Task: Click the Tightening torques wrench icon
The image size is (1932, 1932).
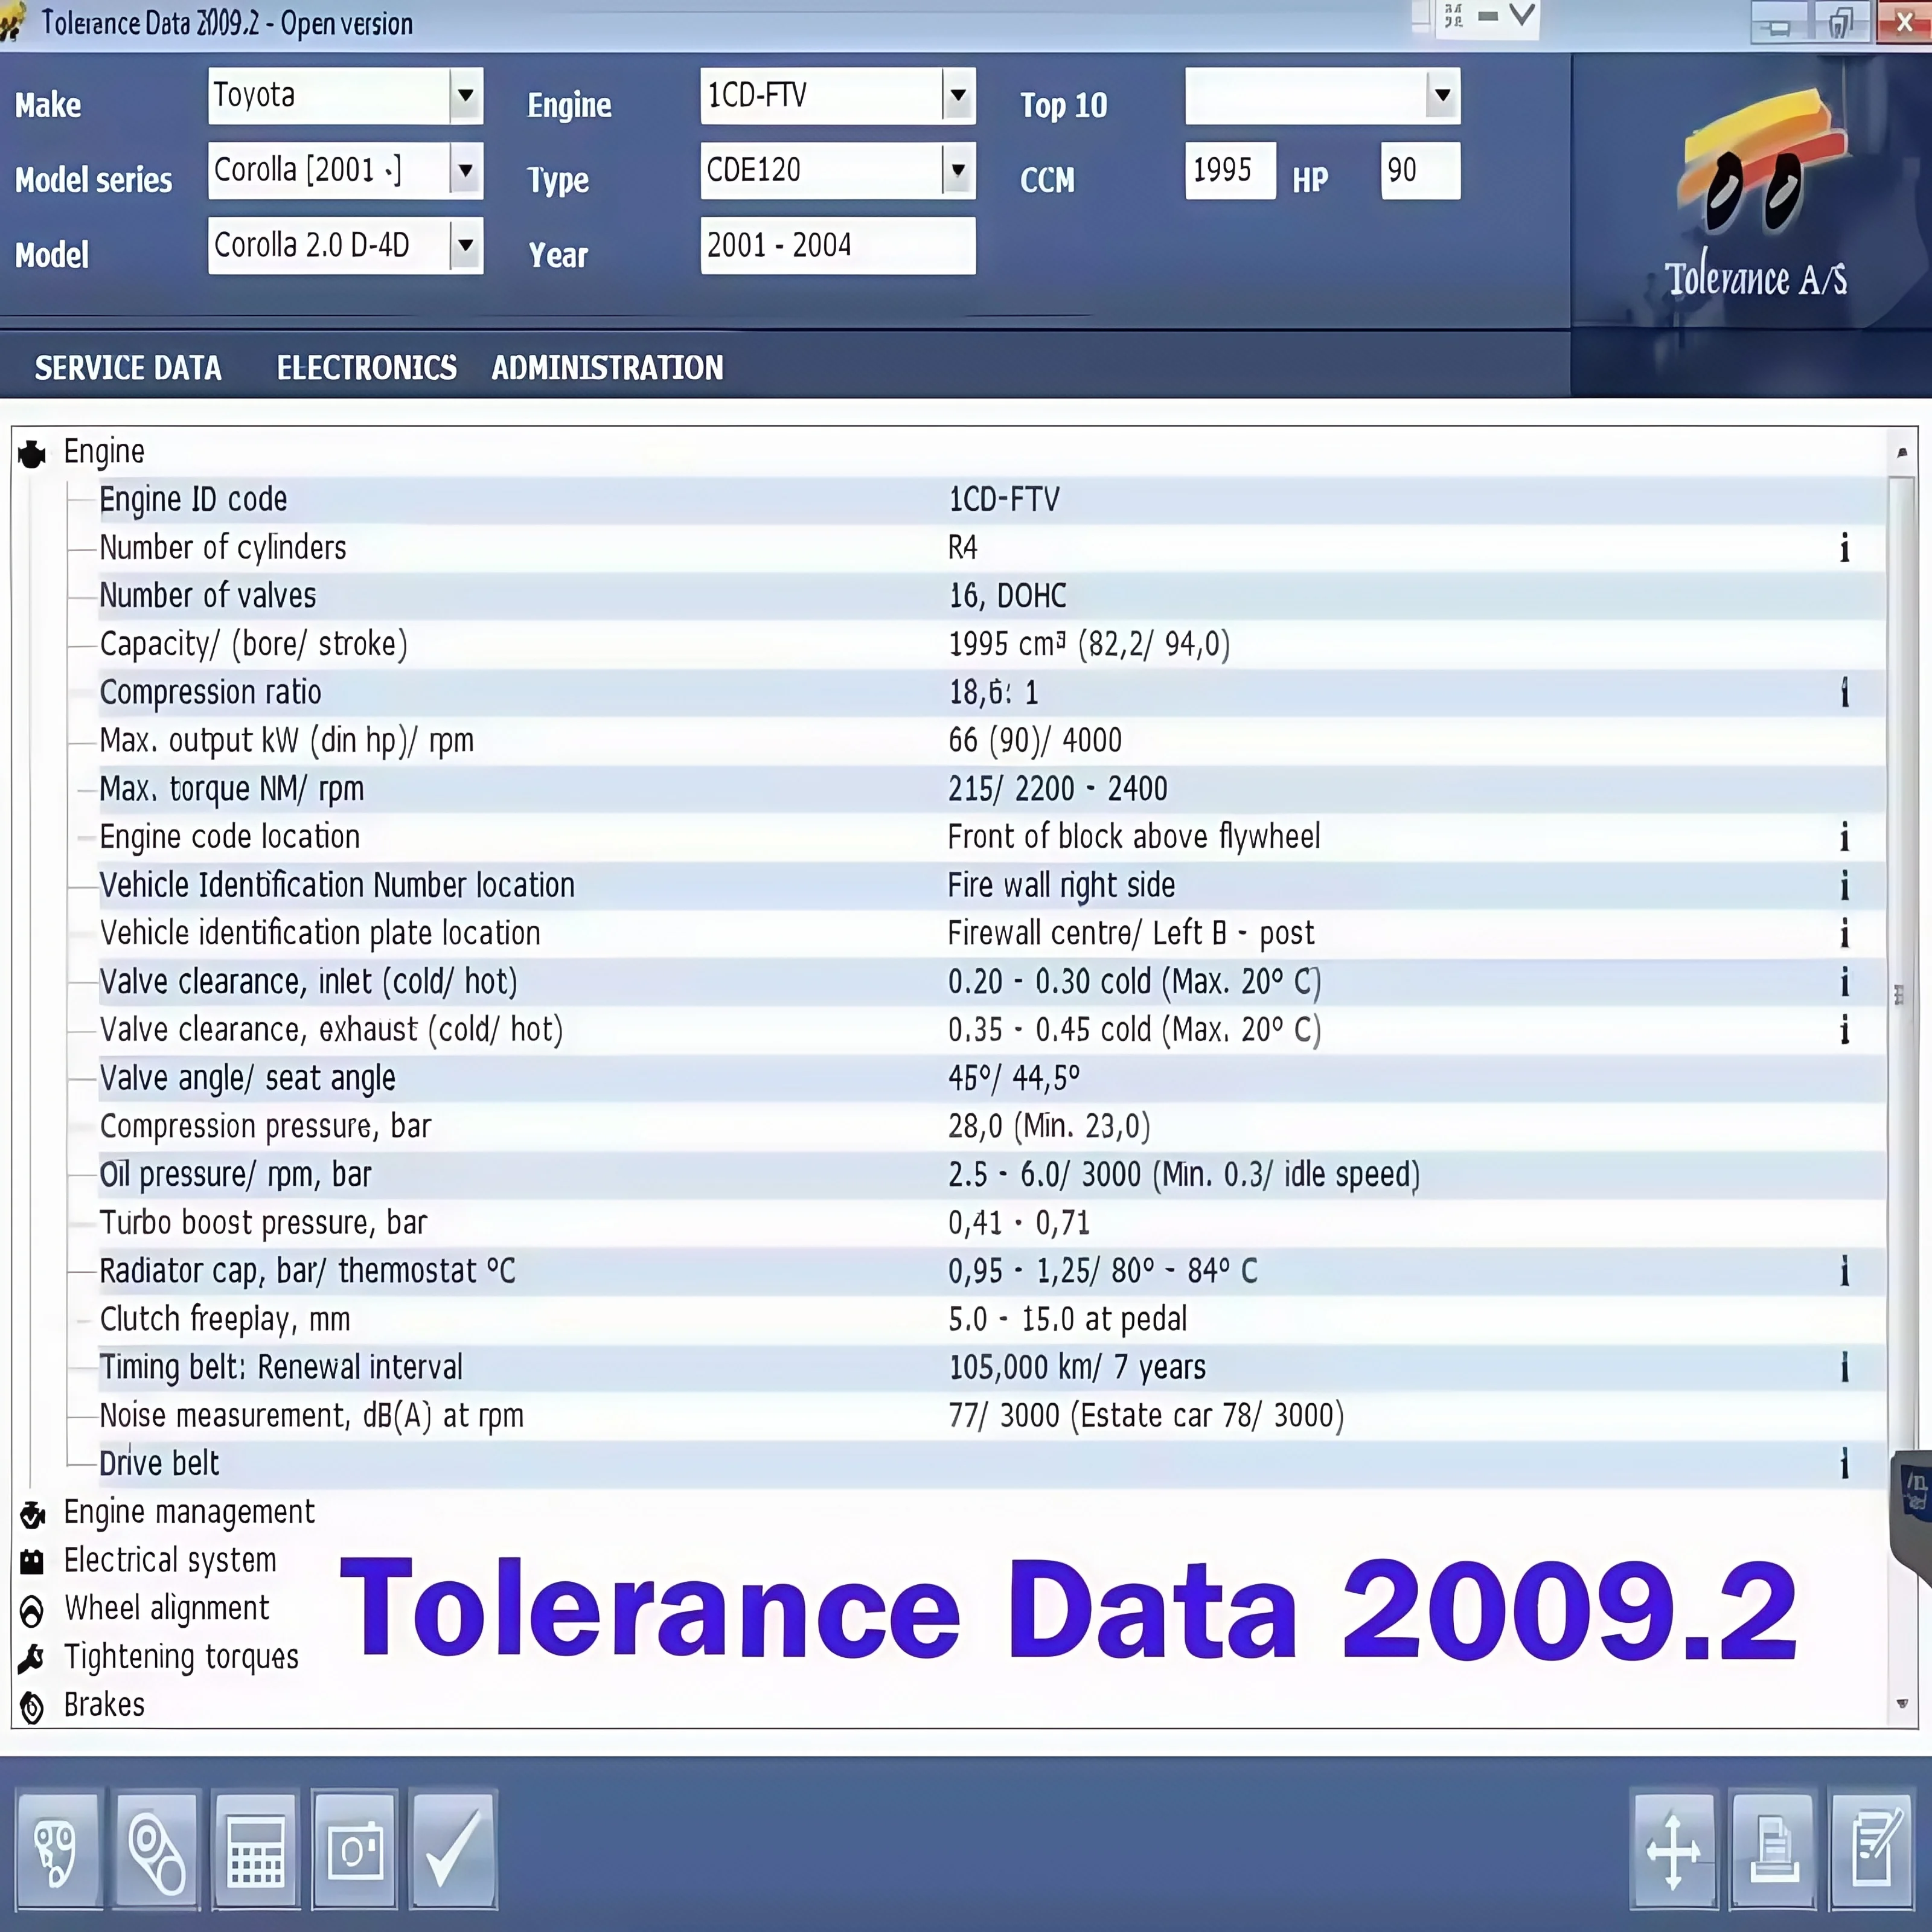Action: [x=31, y=1658]
